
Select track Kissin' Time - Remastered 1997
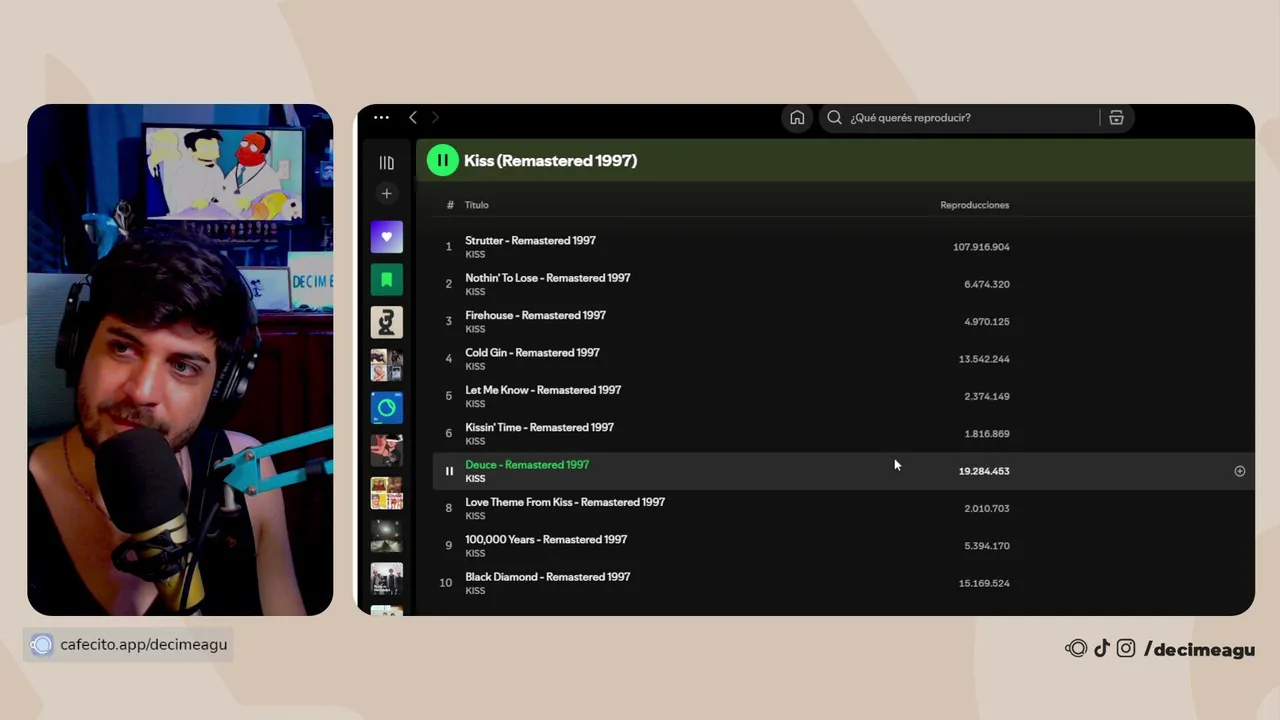click(539, 427)
